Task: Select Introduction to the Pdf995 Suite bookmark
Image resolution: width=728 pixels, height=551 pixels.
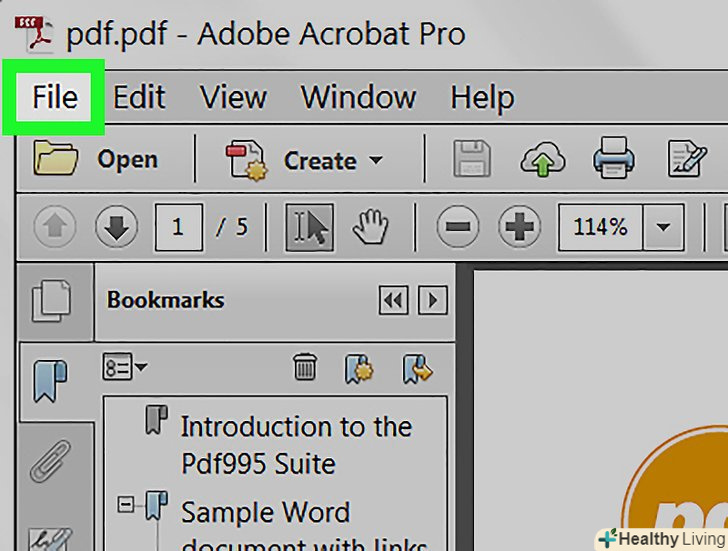Action: 296,445
